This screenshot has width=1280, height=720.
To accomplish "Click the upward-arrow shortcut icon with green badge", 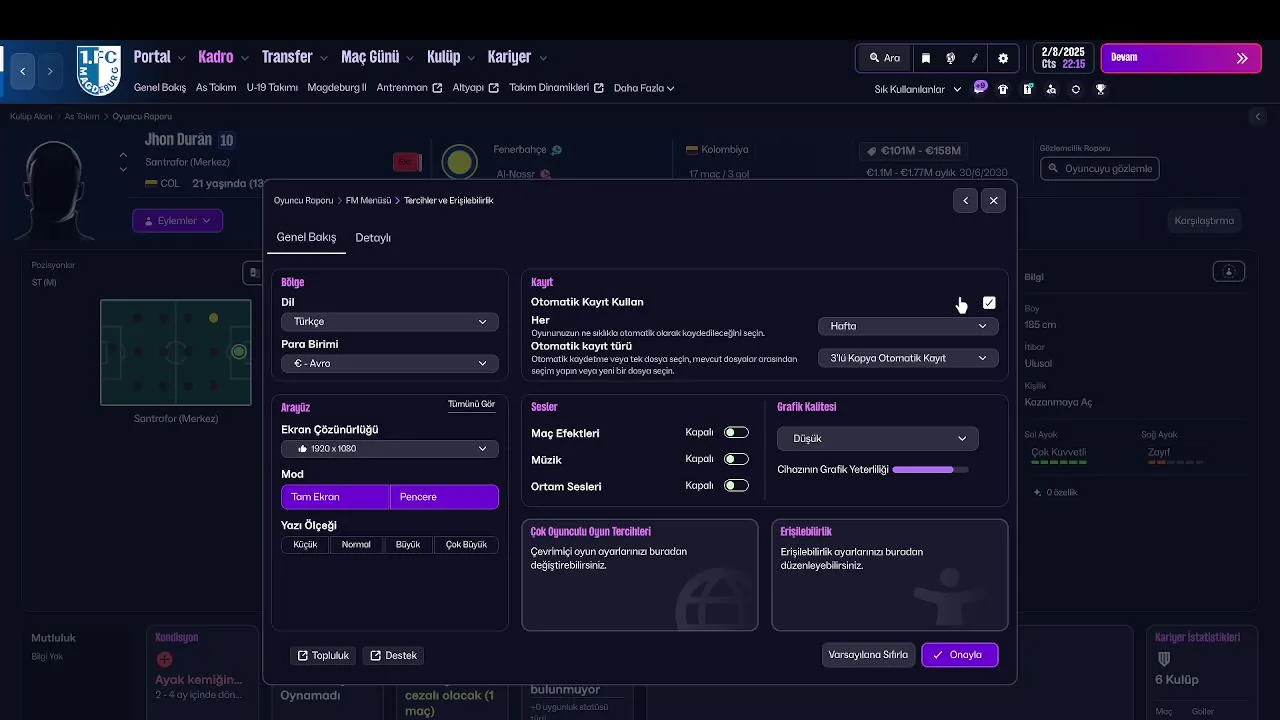I will point(1028,89).
